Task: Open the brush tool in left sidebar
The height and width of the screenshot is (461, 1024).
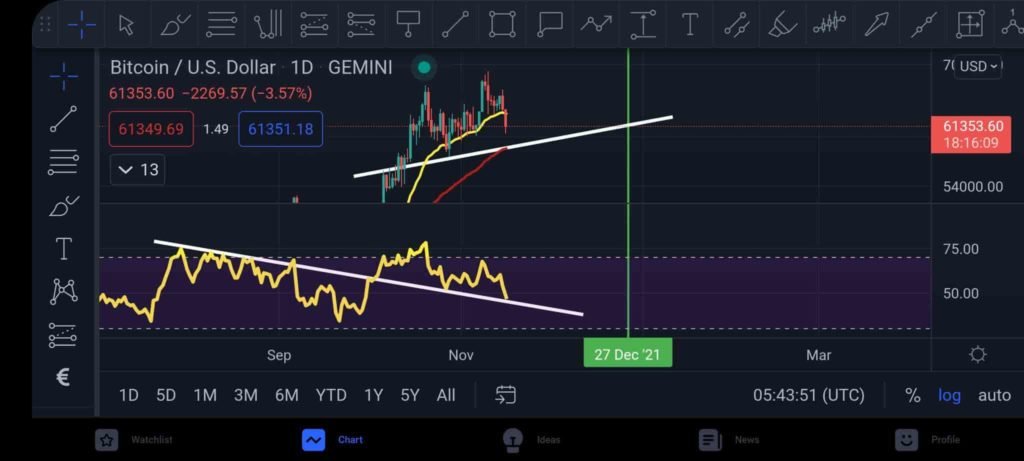Action: pos(64,205)
